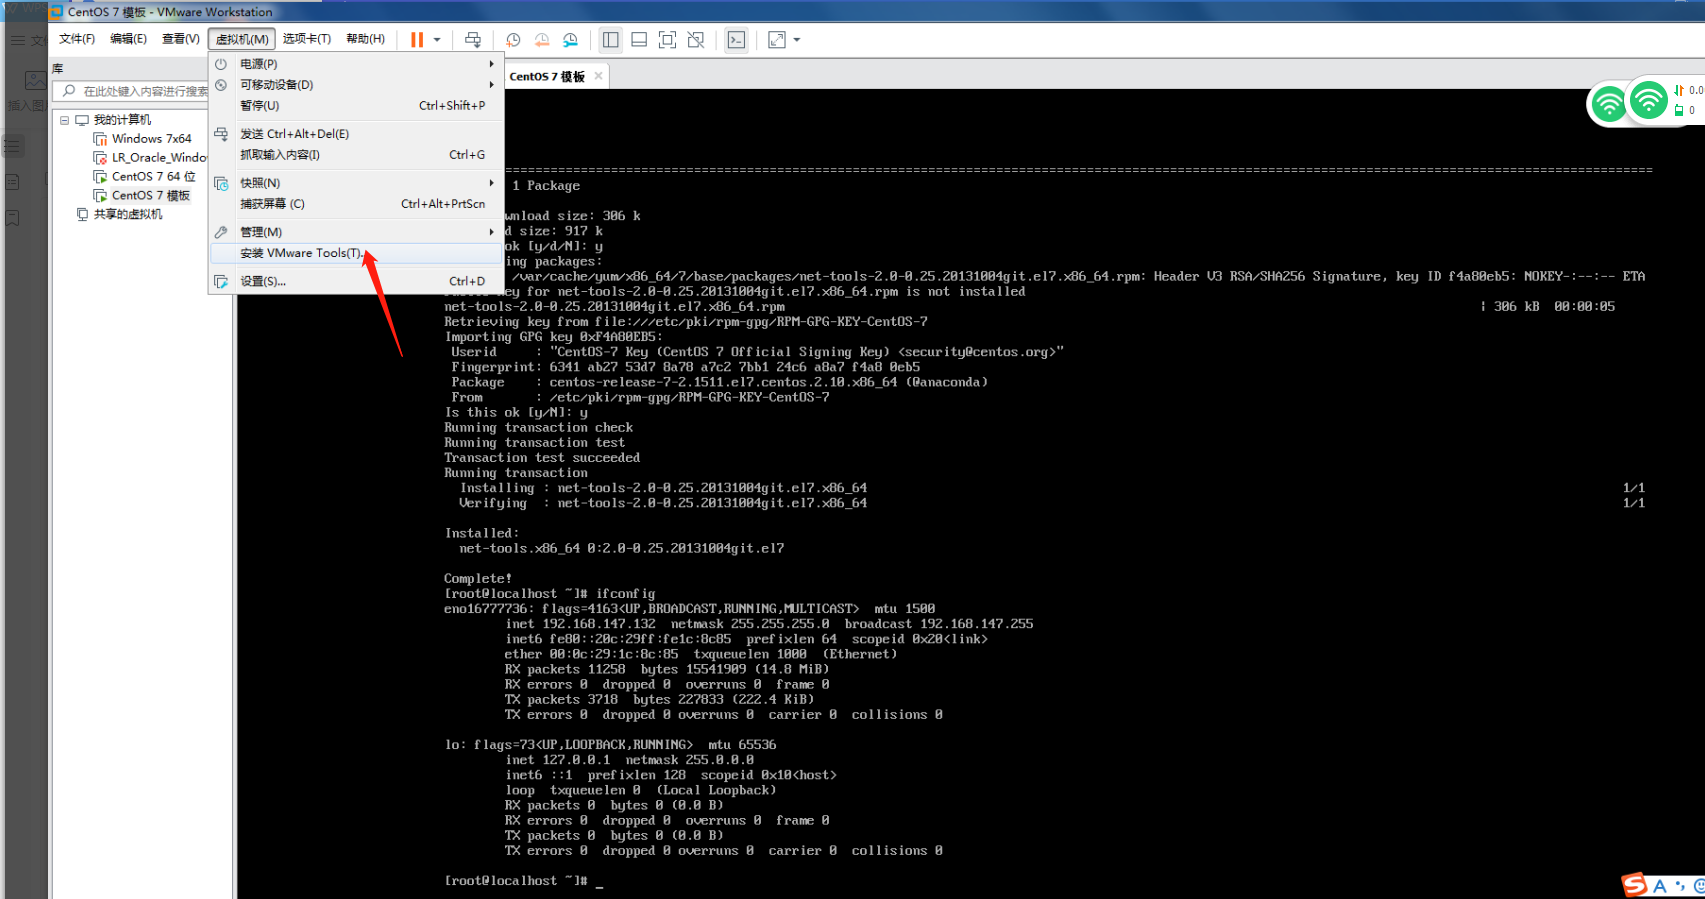Click the stretch guest display icon

click(777, 40)
